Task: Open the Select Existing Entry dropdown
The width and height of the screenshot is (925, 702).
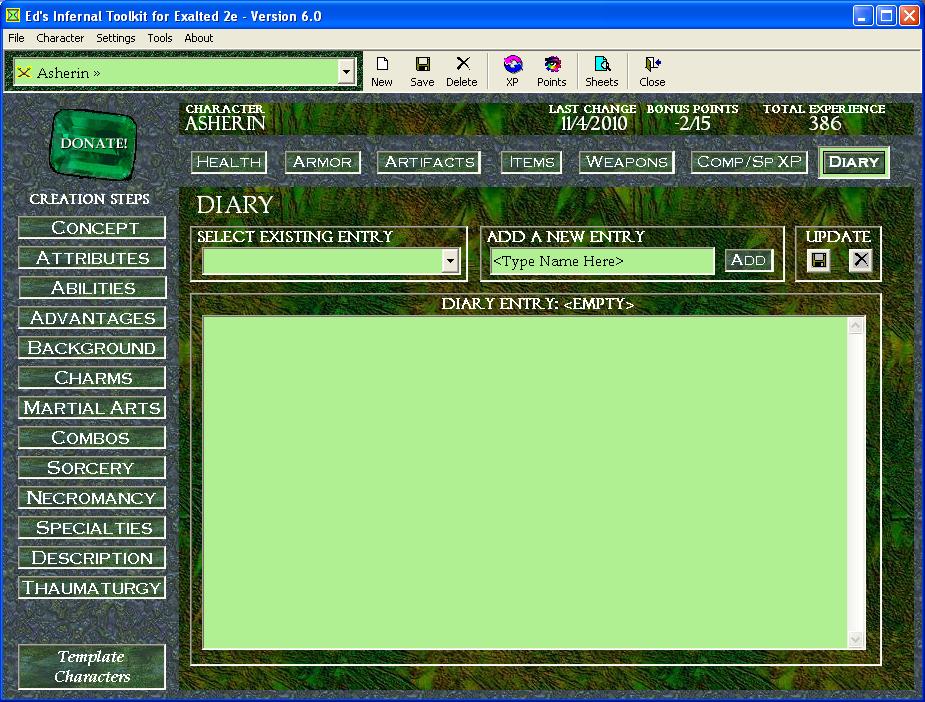Action: click(x=450, y=261)
